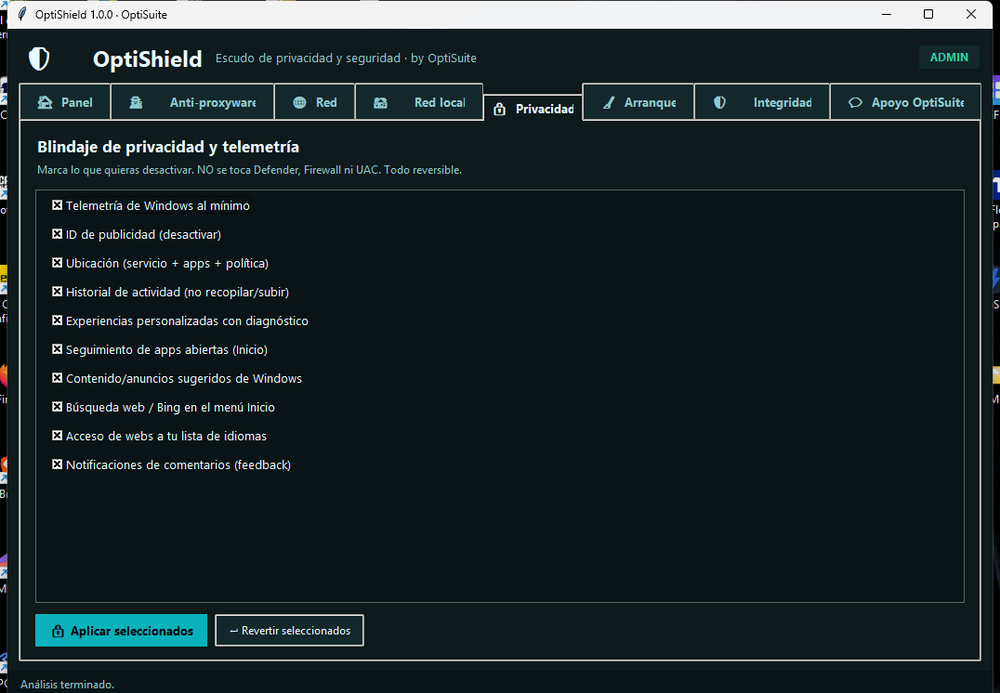Click Revertir seleccionados button
The image size is (1000, 693).
coord(290,631)
